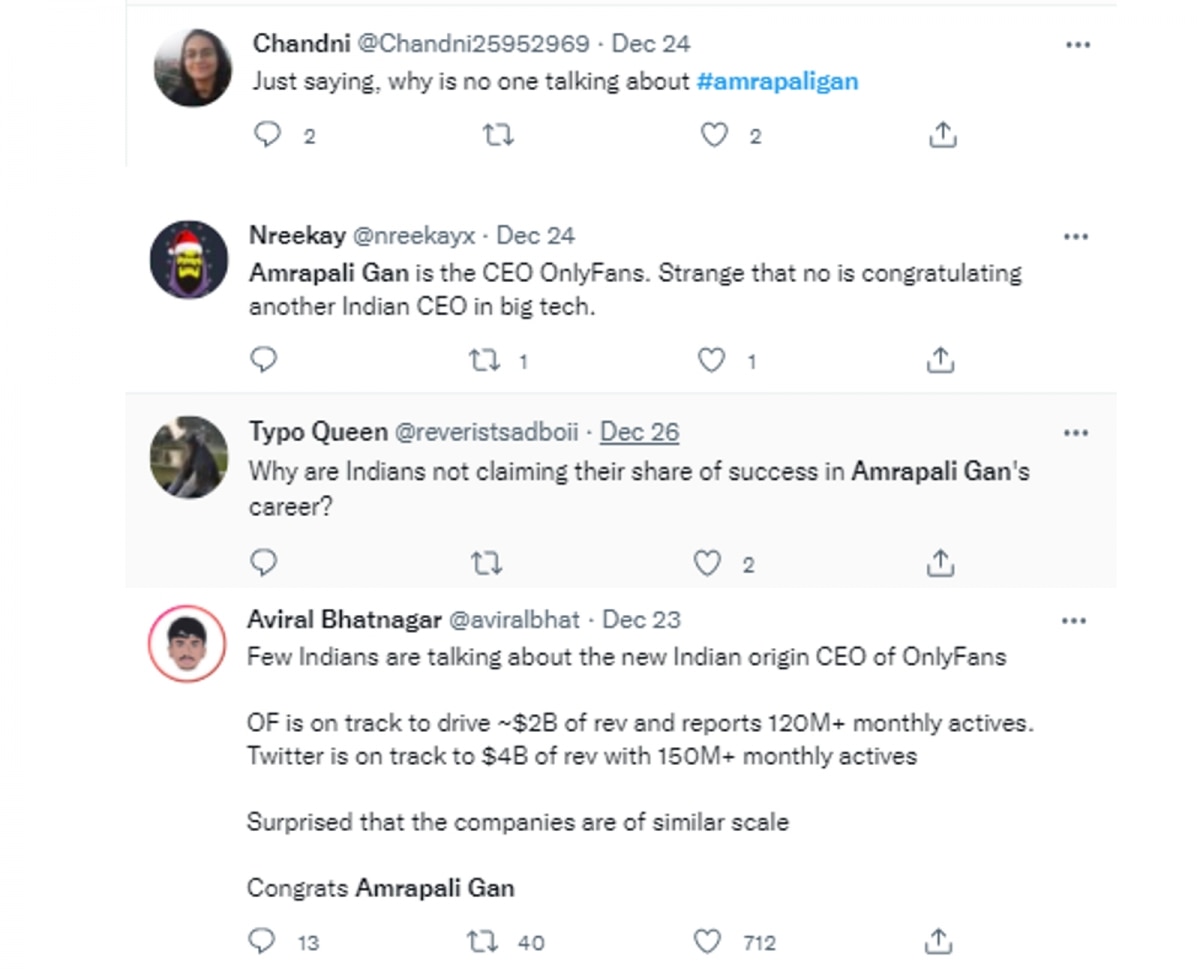Share Chandni's tweet

tap(942, 136)
